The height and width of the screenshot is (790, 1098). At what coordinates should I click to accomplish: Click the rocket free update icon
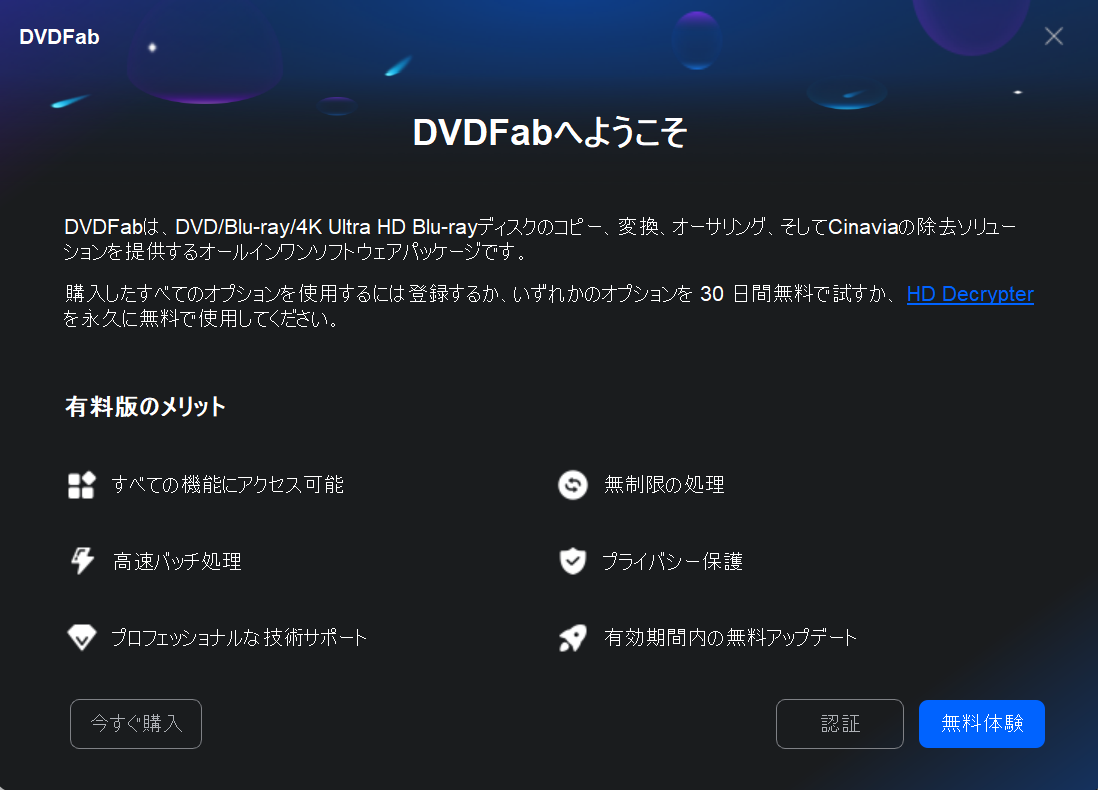(573, 637)
